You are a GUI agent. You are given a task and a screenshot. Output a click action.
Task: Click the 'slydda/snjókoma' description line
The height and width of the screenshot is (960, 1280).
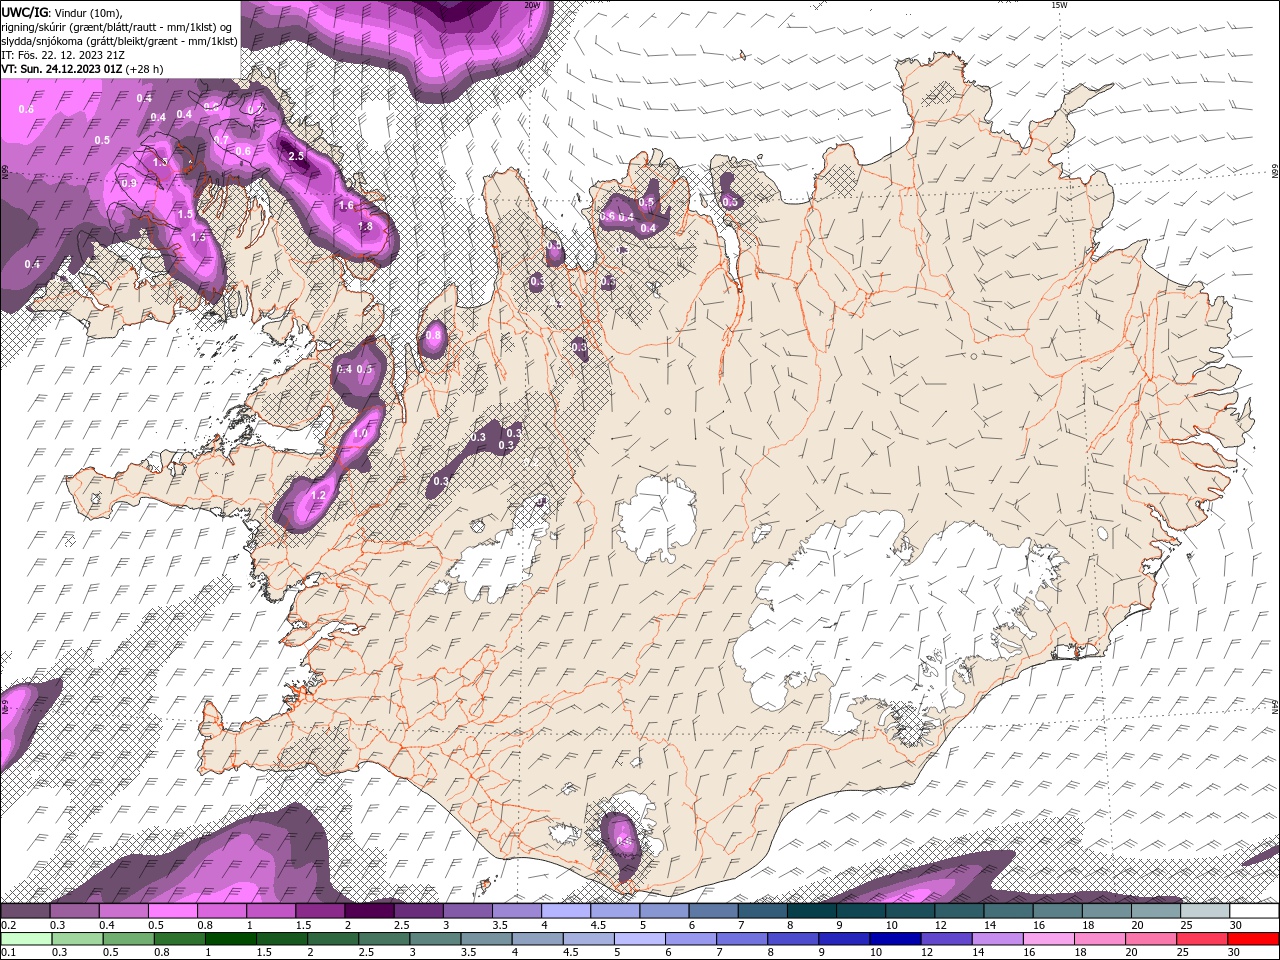click(120, 41)
